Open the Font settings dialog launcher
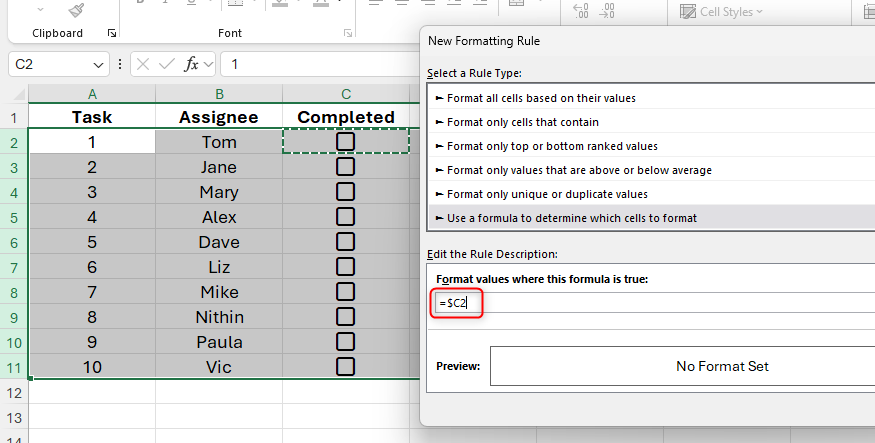Screen dimensions: 875x443 [347, 33]
